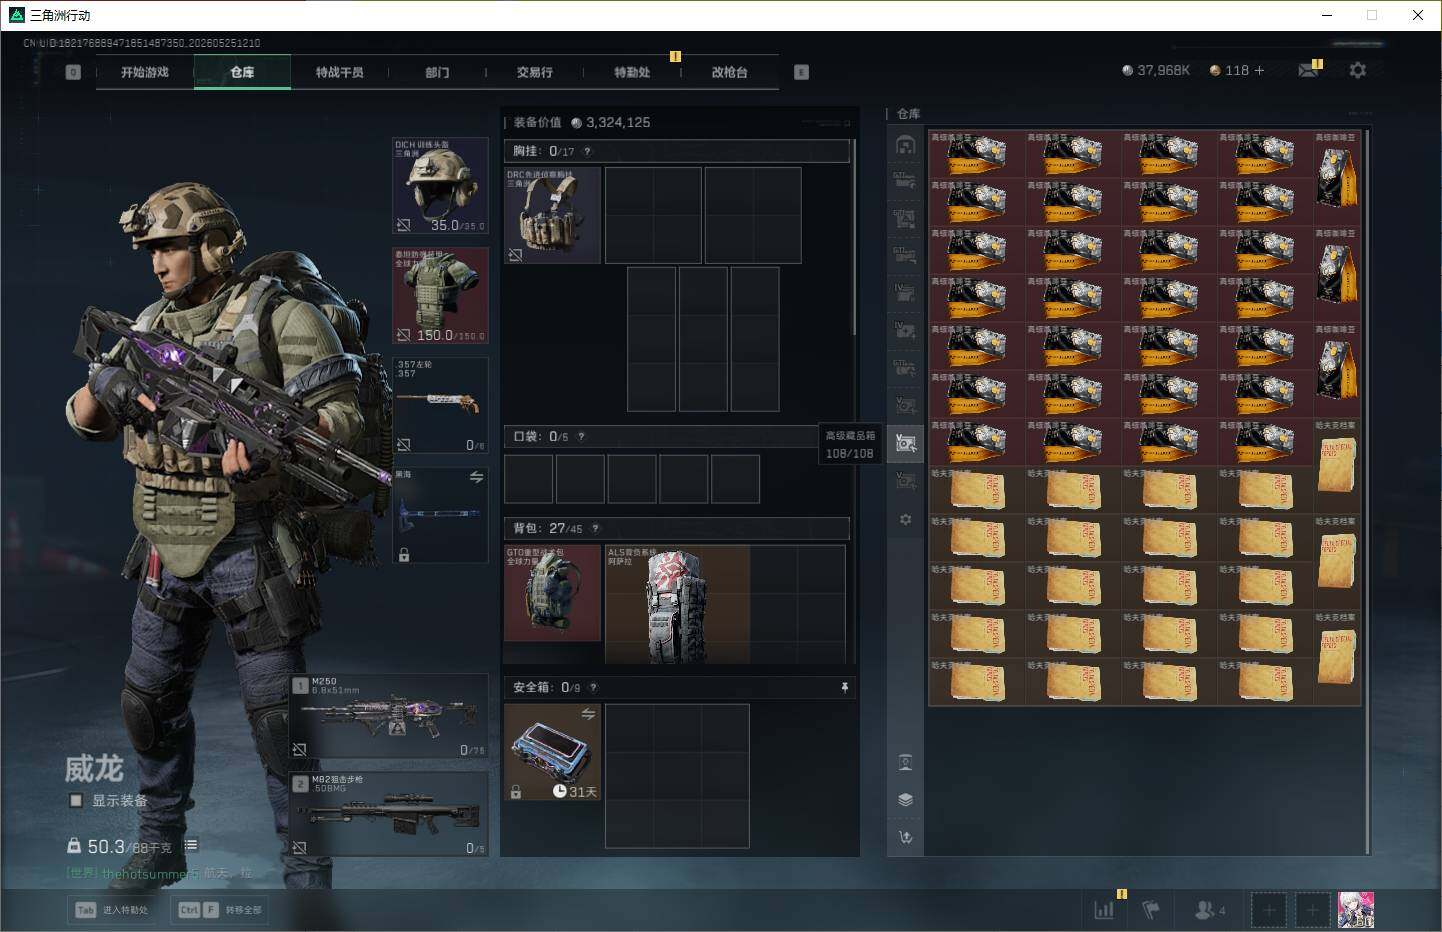Viewport: 1442px width, 932px height.
Task: Select bottom-left 哈夫克档案 folder in warehouse grid
Action: 977,682
